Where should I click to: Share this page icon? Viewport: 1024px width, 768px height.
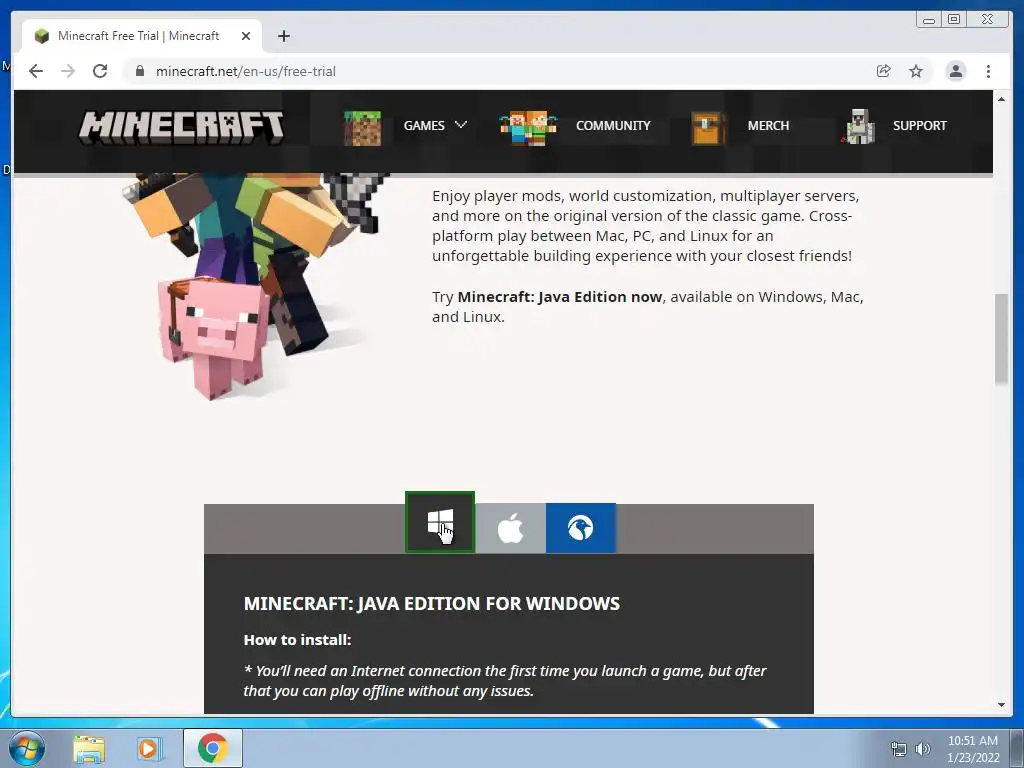[x=884, y=71]
